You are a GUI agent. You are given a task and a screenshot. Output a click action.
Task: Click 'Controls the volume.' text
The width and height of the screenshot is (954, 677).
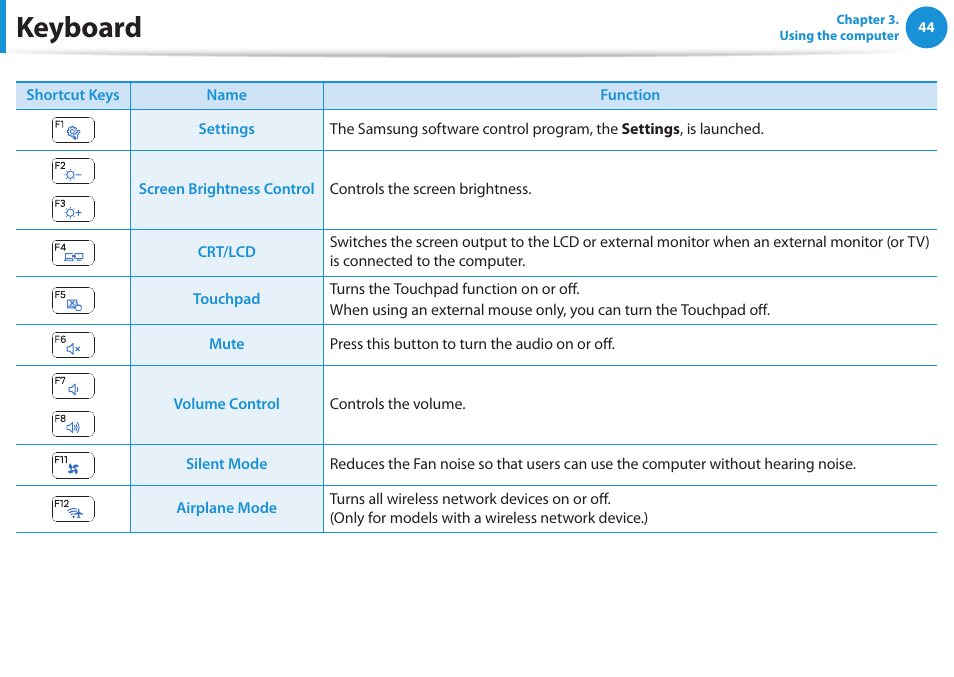coord(398,404)
